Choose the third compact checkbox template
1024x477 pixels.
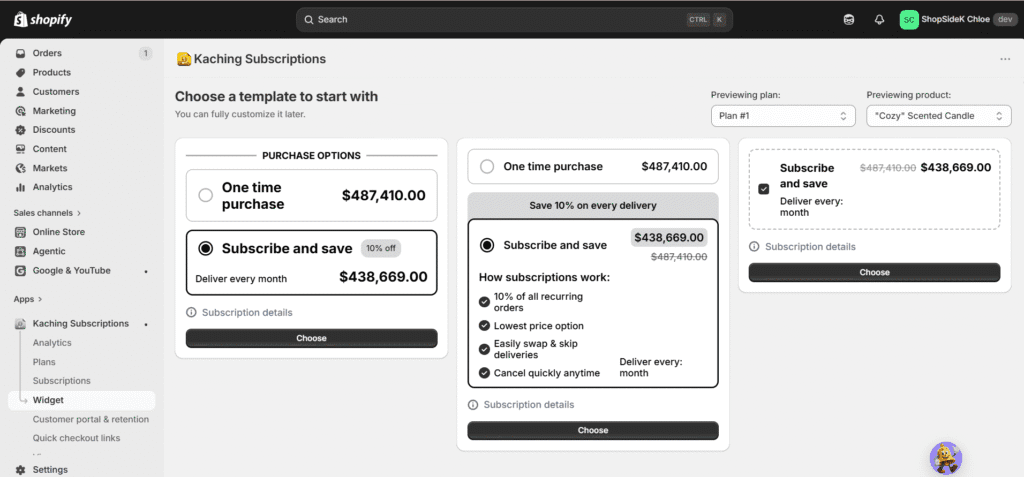[x=874, y=272]
